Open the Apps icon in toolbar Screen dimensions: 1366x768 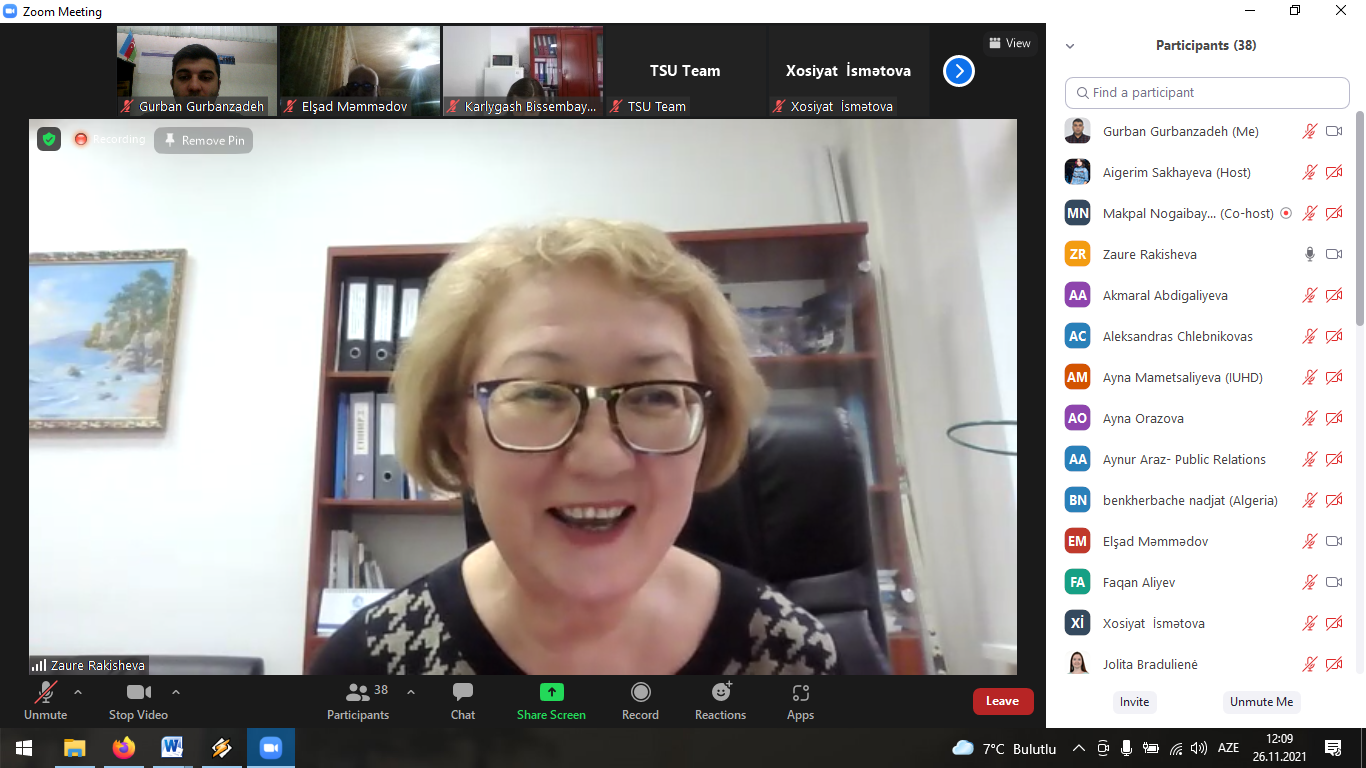pos(800,692)
